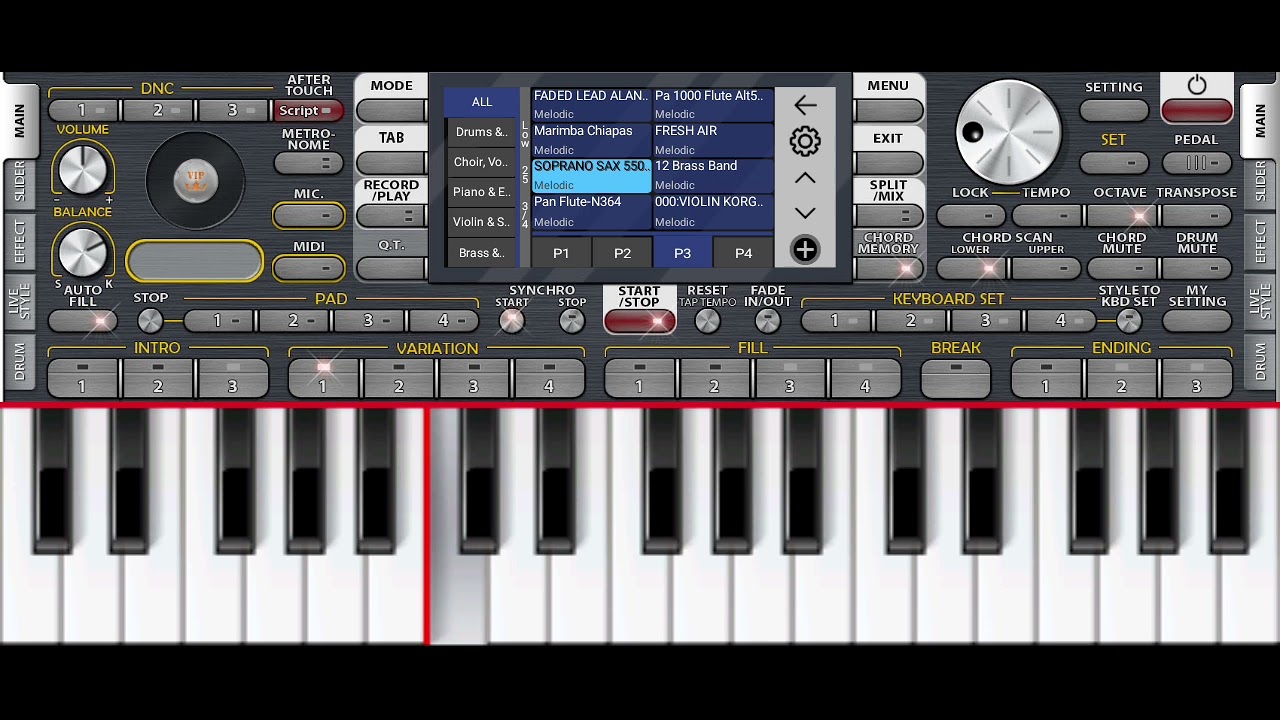
Task: Open the Setting button
Action: coord(1114,111)
